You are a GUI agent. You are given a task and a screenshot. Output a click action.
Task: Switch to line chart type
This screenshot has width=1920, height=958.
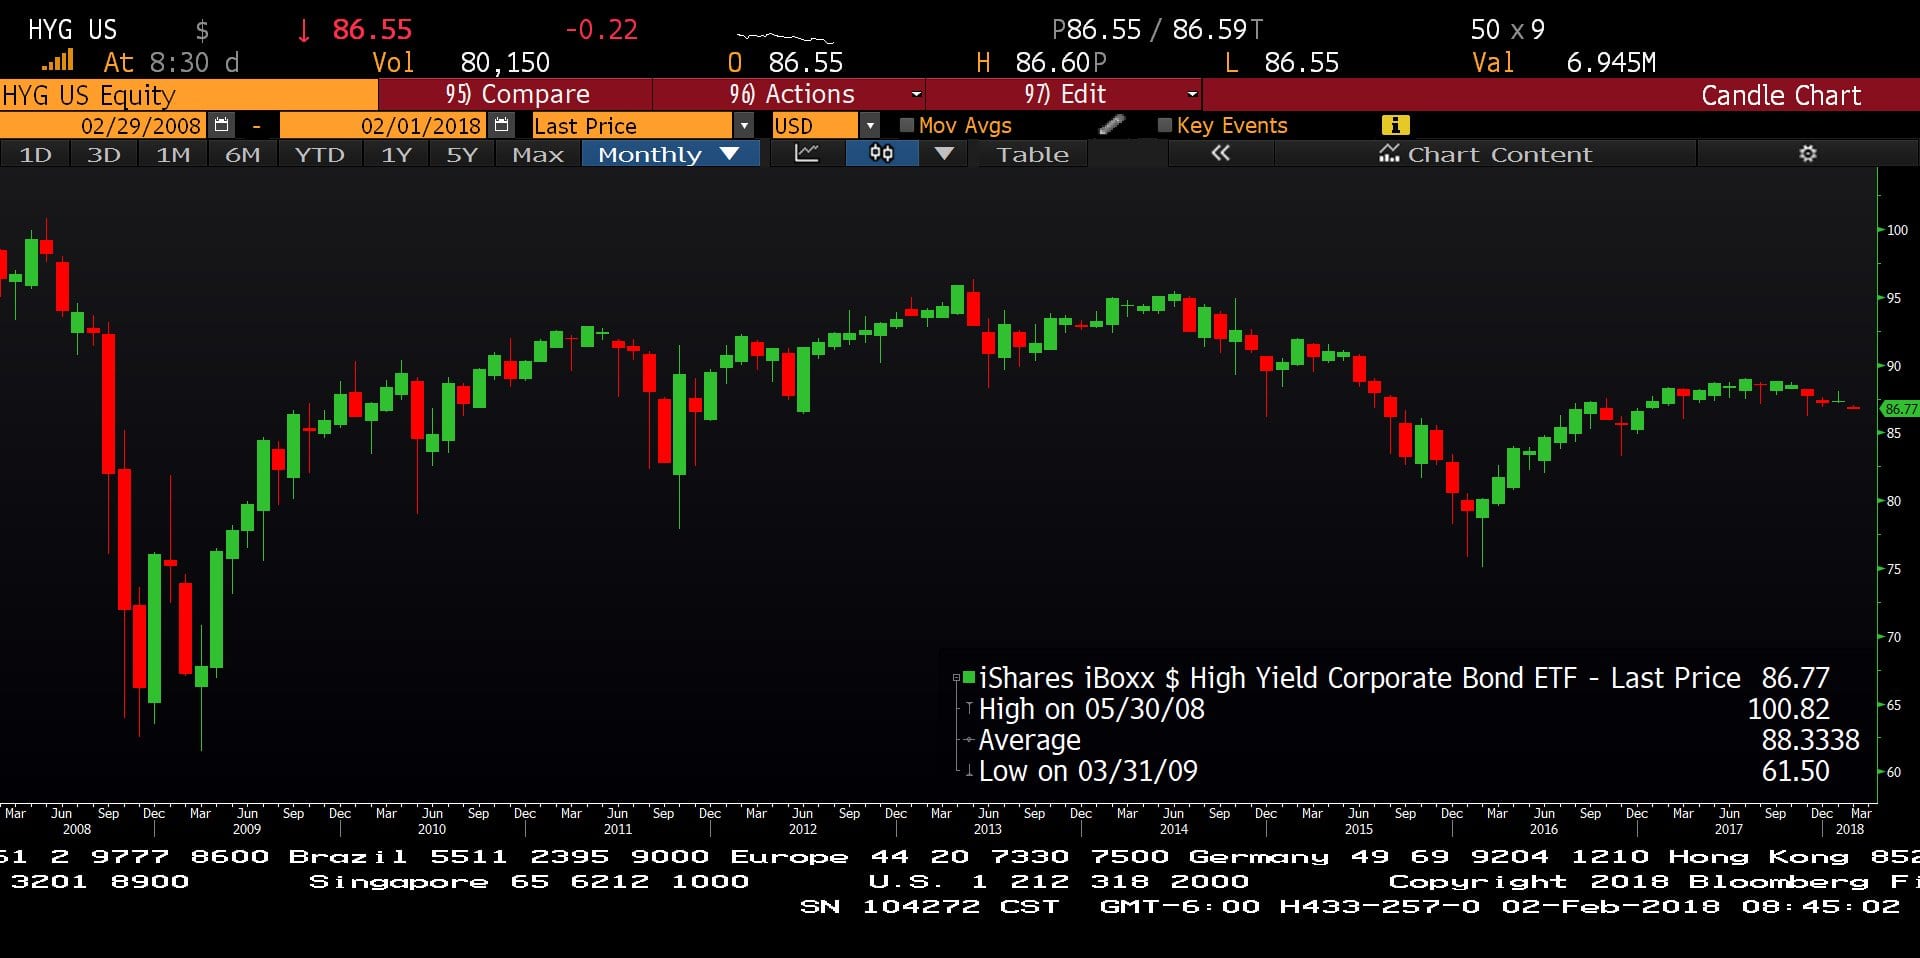point(806,154)
